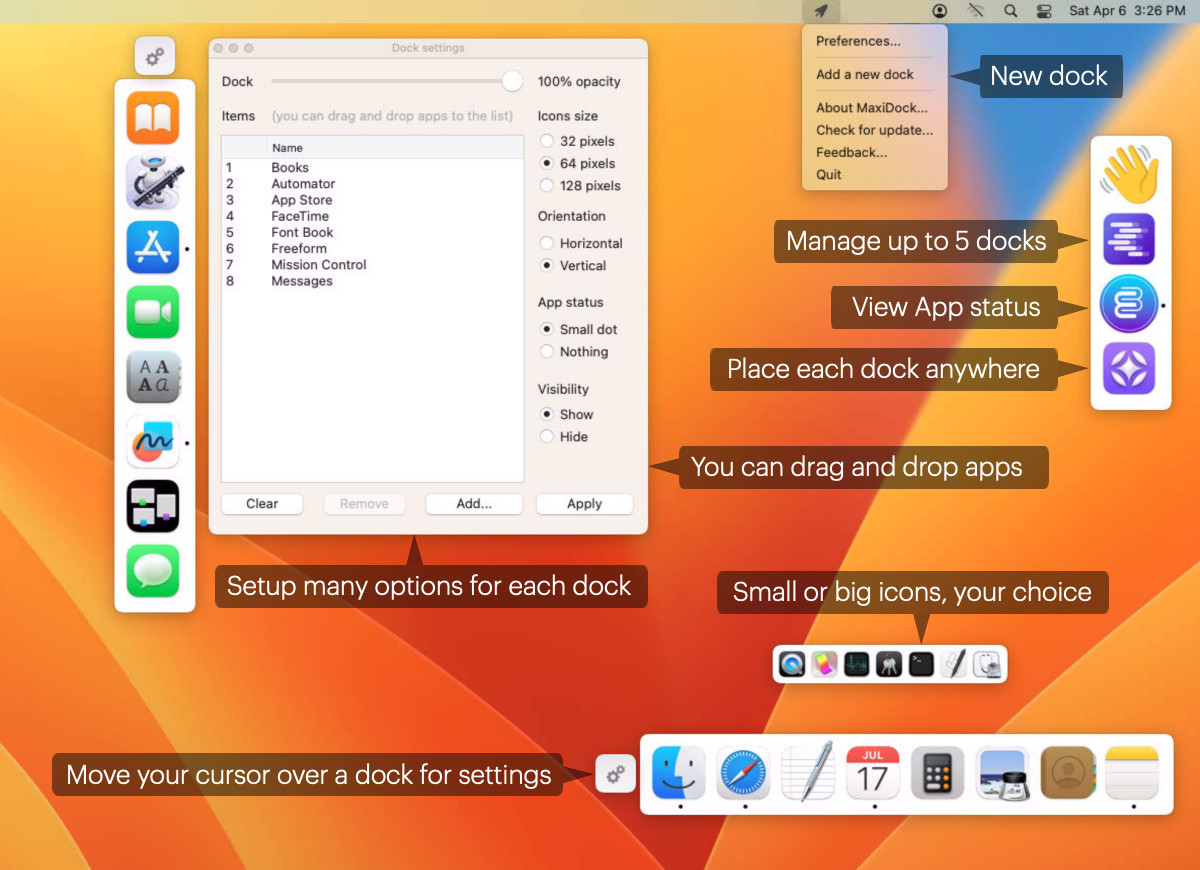
Task: Click the MaxiDock rocket menu bar icon
Action: click(821, 11)
